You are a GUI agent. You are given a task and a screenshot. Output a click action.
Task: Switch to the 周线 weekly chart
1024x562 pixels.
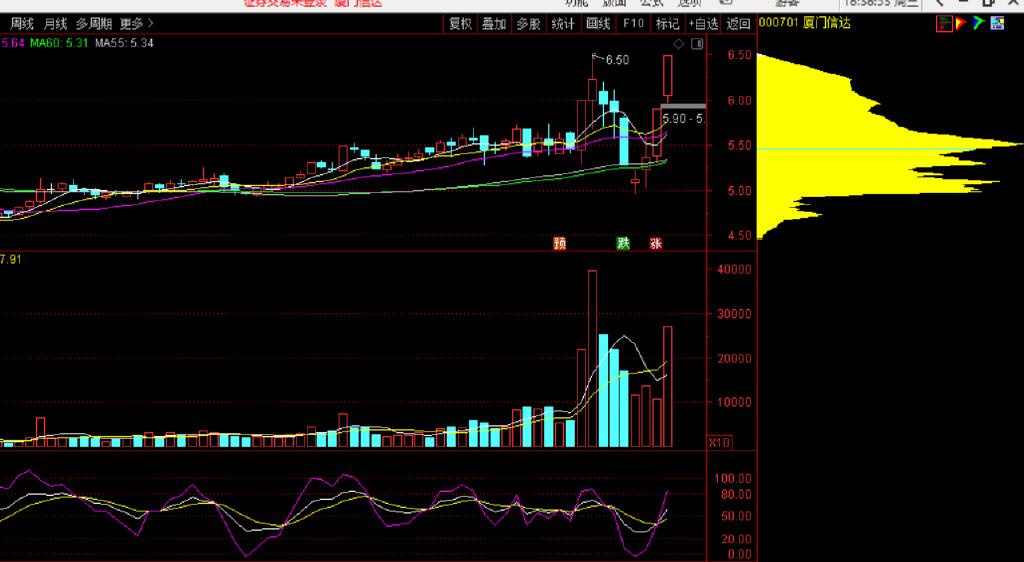pyautogui.click(x=22, y=24)
